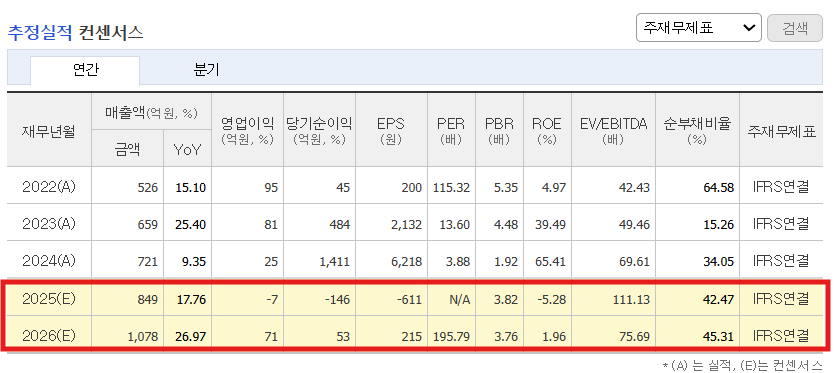Click the EPS column header
837x373 pixels.
coord(391,130)
